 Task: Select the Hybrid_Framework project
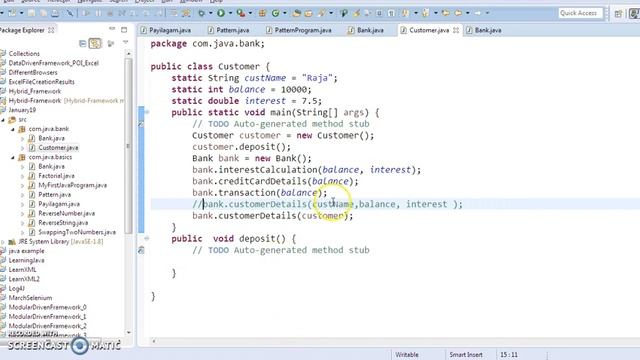click(35, 91)
